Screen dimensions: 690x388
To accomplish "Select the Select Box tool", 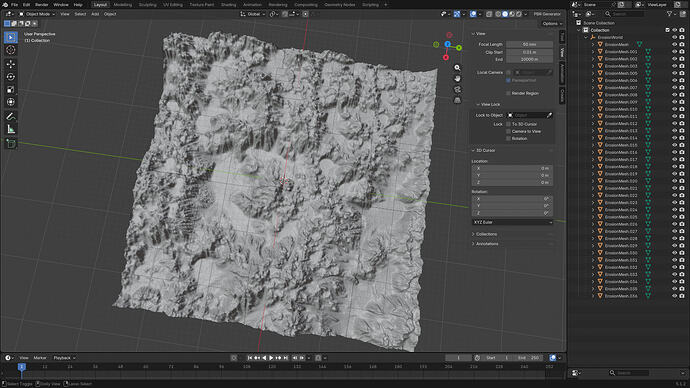I will coord(11,37).
